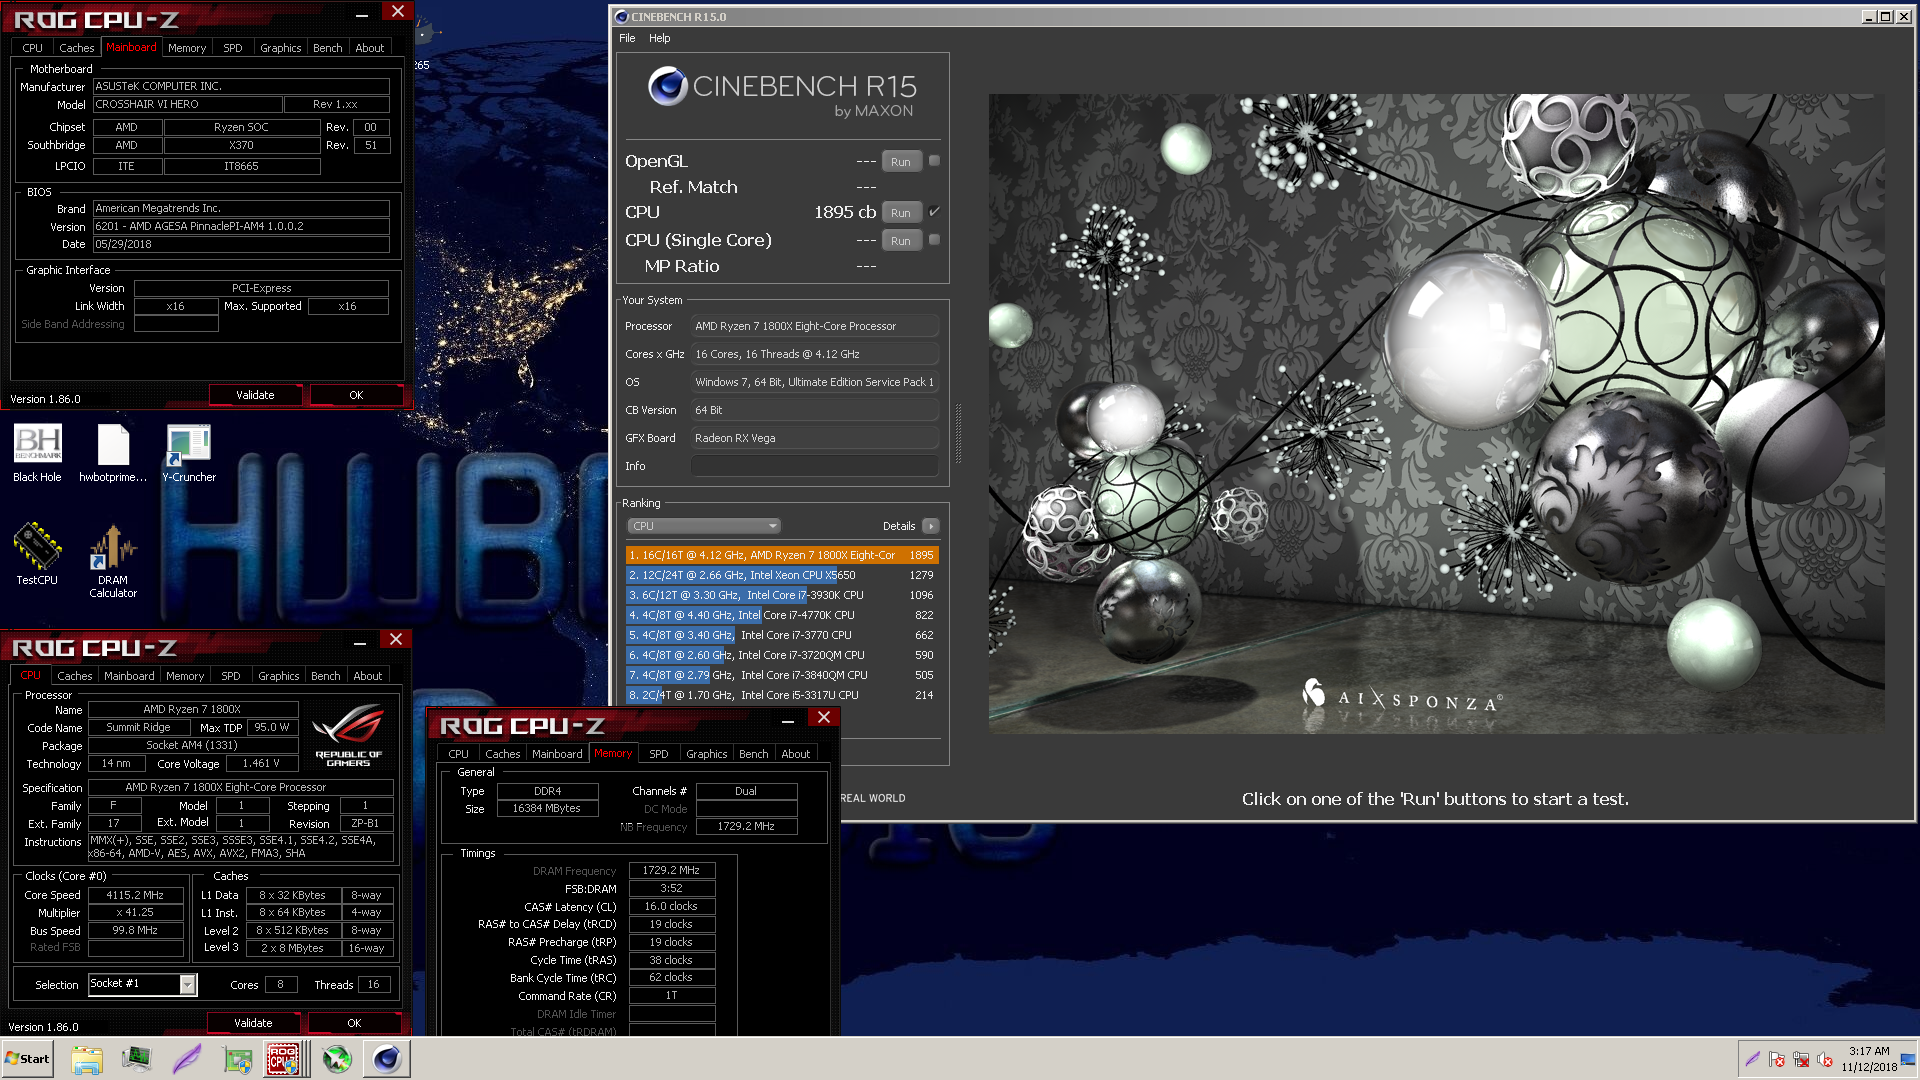Select the Ryzen 7 1800X ranking entry
1920x1080 pixels.
click(x=782, y=555)
